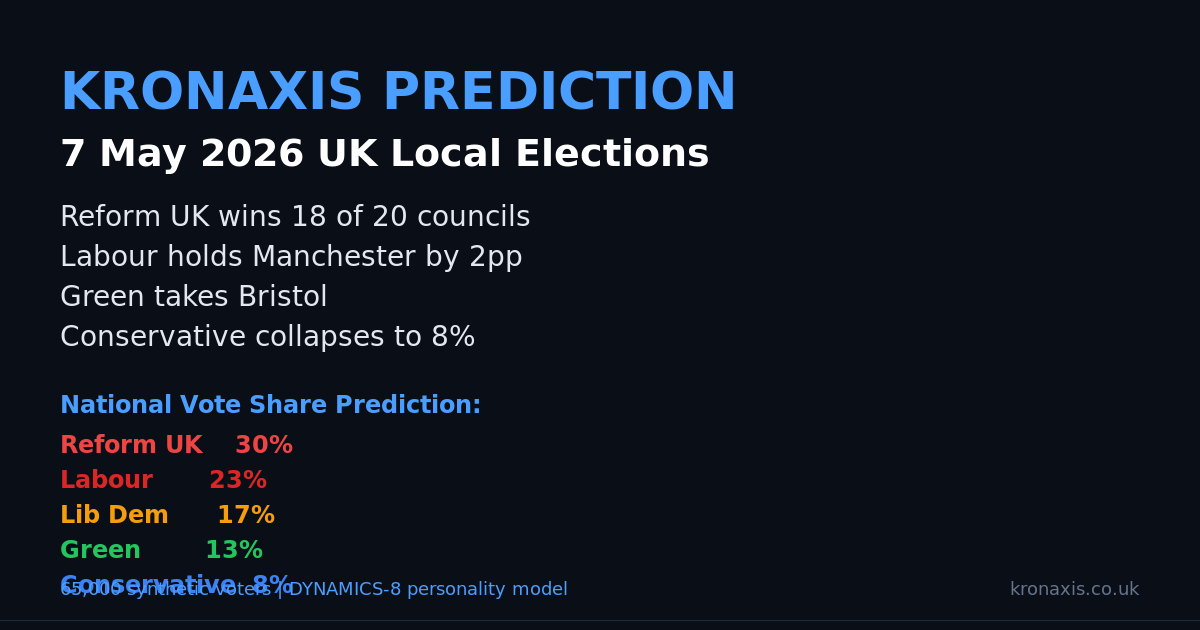Select the 13% Green figure
The width and height of the screenshot is (1200, 630).
(x=234, y=551)
